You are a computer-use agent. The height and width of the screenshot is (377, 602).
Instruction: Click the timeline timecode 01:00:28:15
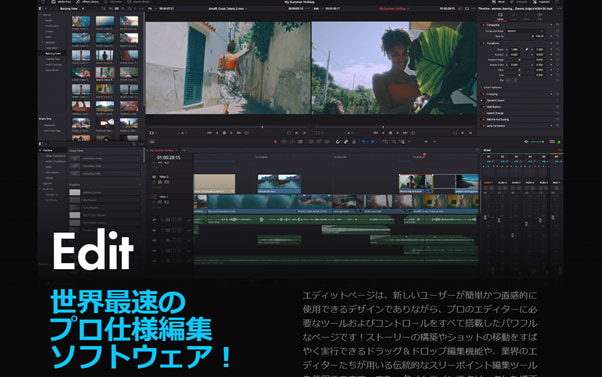coord(169,158)
